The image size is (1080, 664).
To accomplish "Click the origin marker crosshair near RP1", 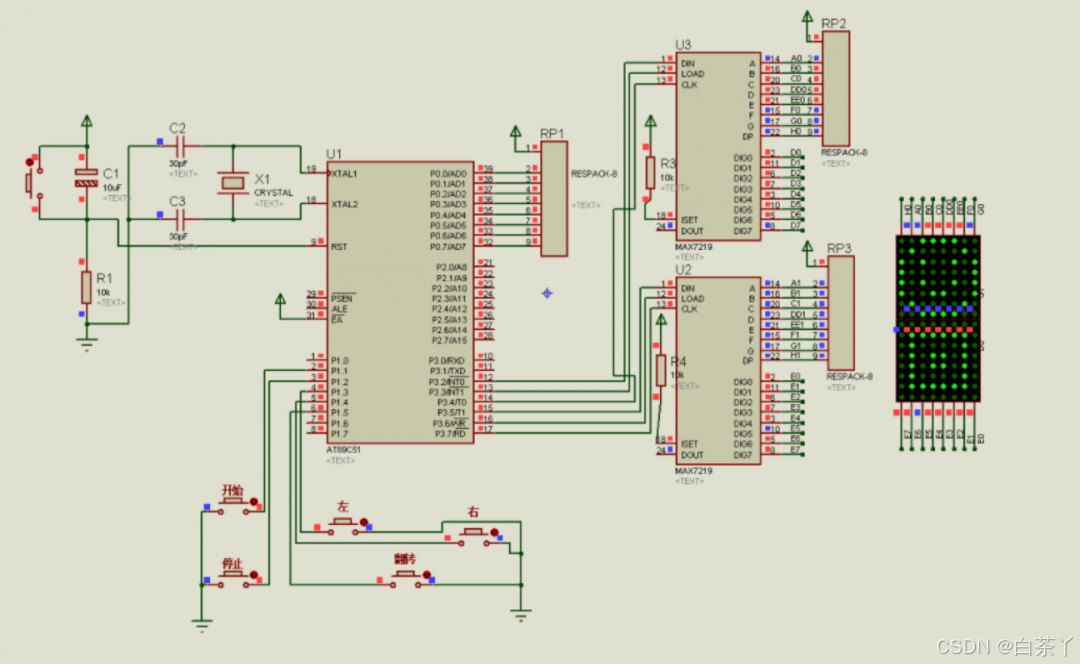I will click(547, 293).
